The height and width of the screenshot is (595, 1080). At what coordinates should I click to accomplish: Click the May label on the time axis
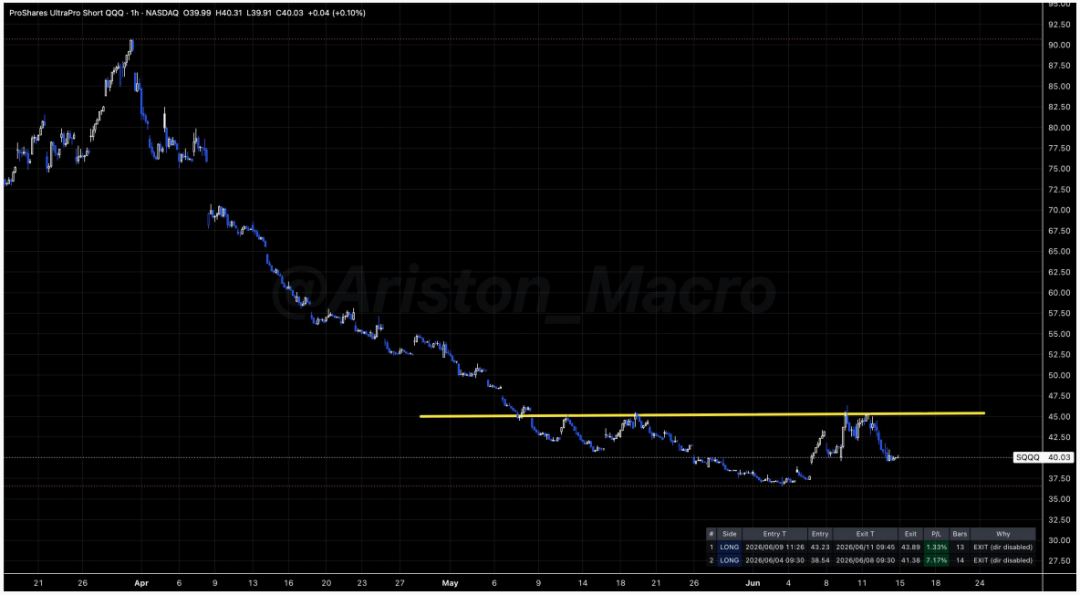coord(450,583)
